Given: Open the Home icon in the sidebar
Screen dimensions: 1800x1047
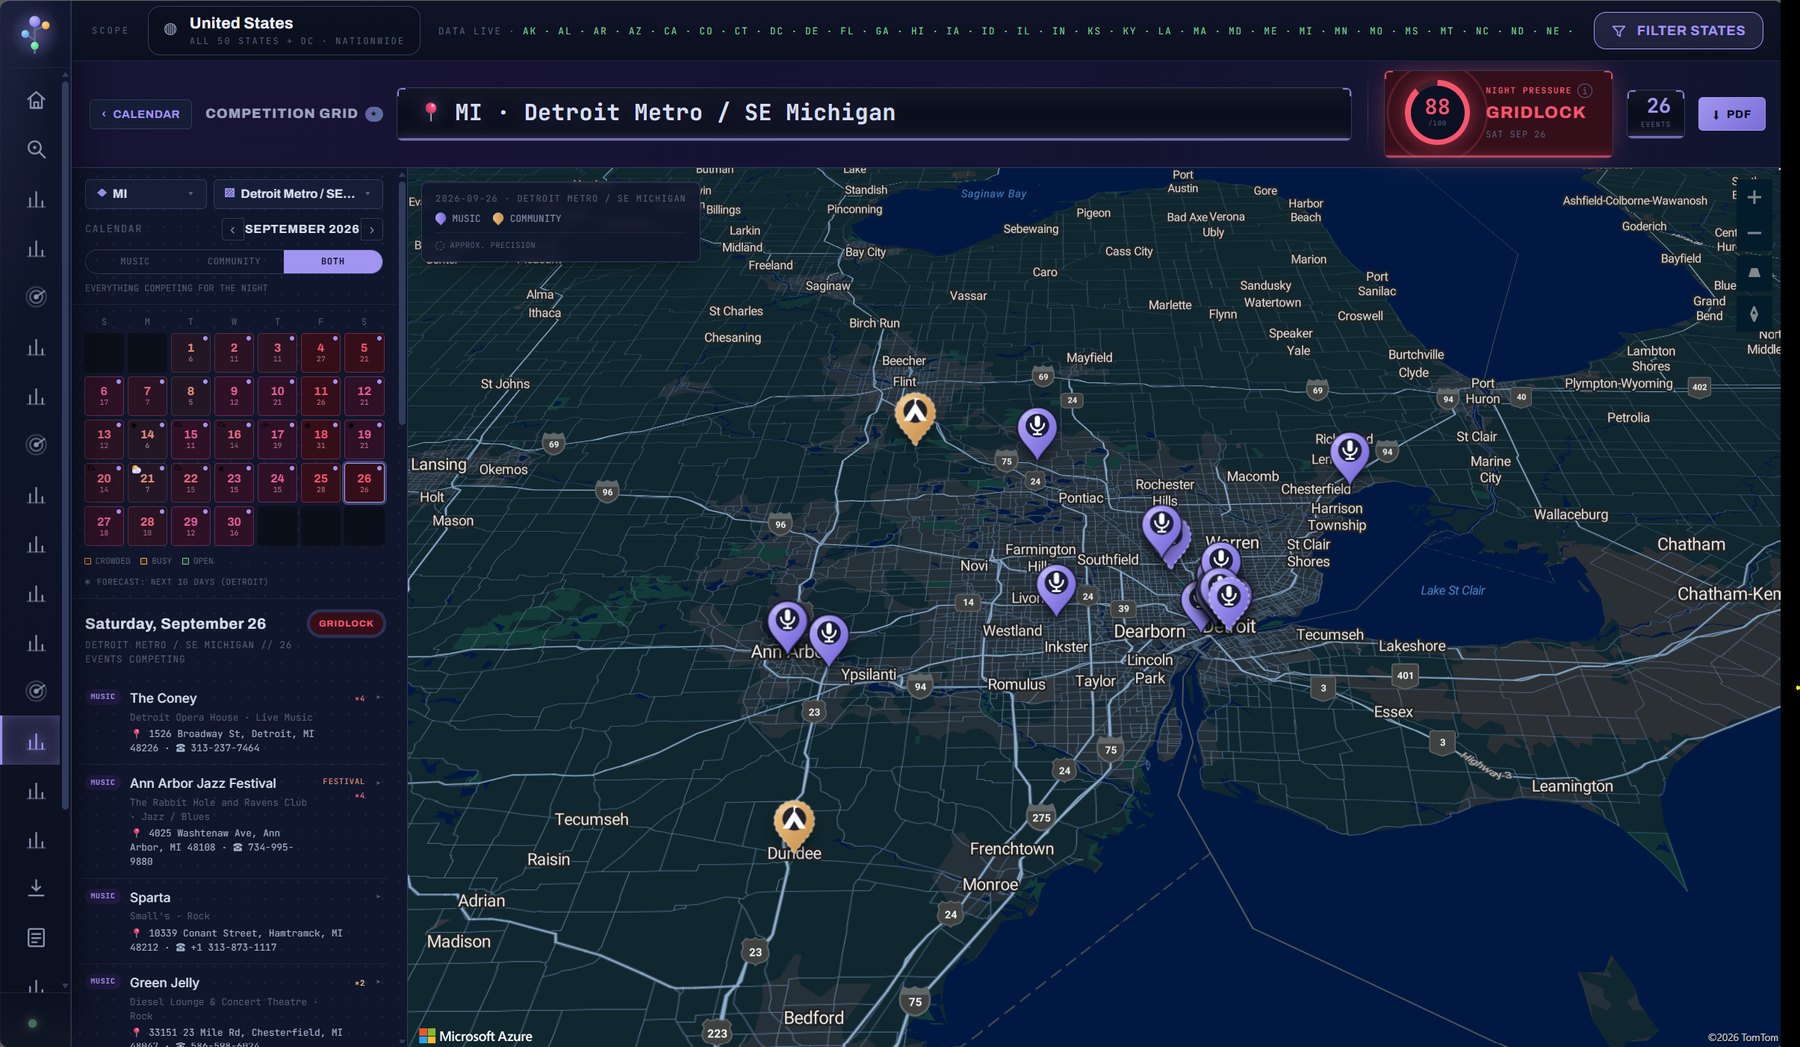Looking at the screenshot, I should click(x=36, y=100).
